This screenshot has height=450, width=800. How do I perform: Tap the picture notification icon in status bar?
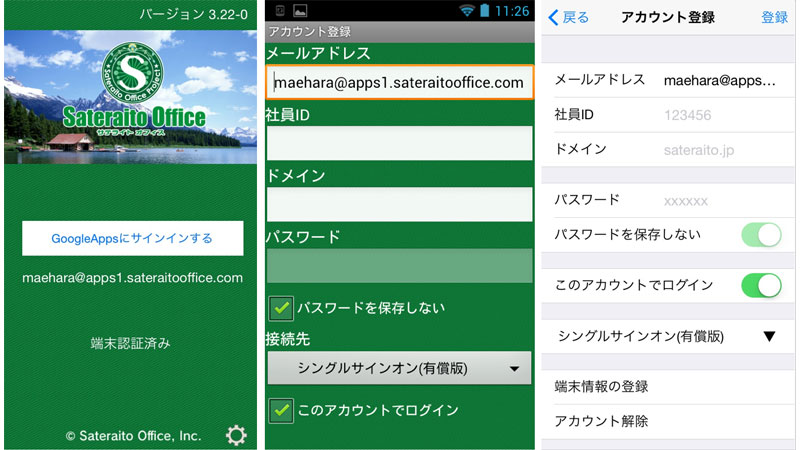tap(300, 10)
